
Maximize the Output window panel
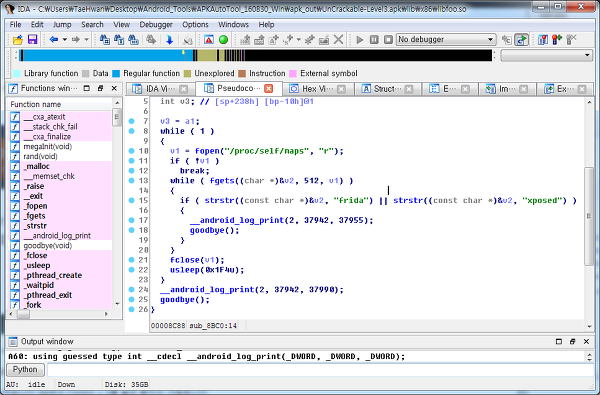click(x=559, y=341)
